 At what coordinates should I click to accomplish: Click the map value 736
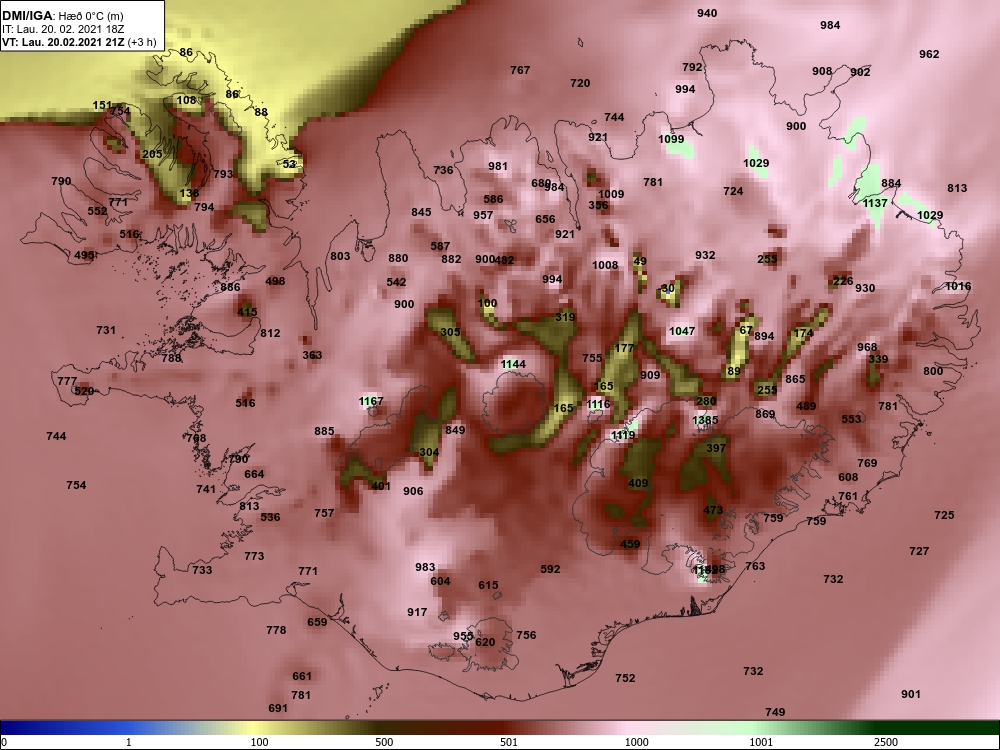(443, 170)
